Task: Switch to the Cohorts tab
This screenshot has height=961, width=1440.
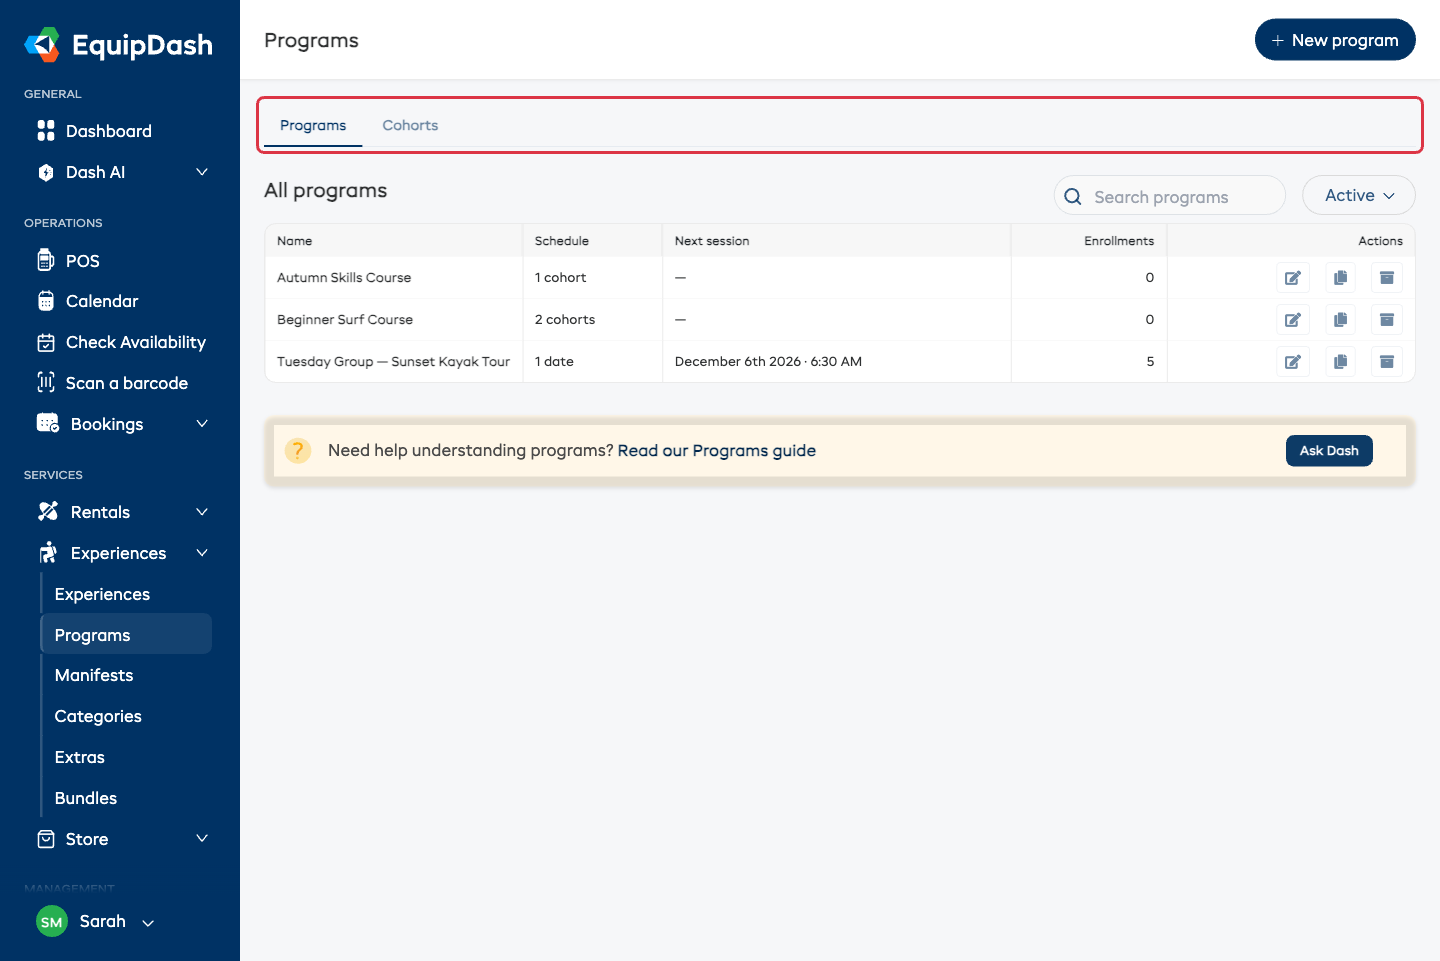Action: click(x=410, y=125)
